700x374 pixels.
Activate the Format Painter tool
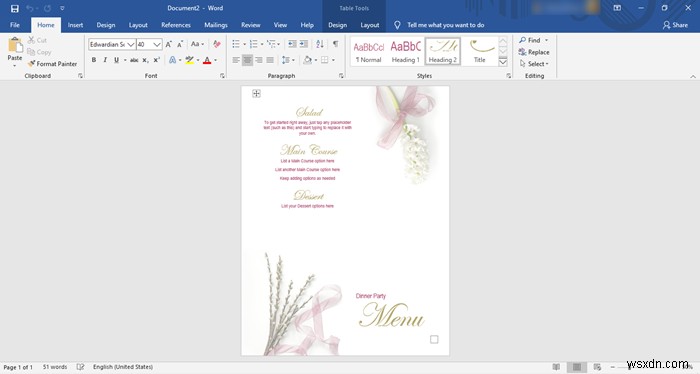tap(52, 64)
